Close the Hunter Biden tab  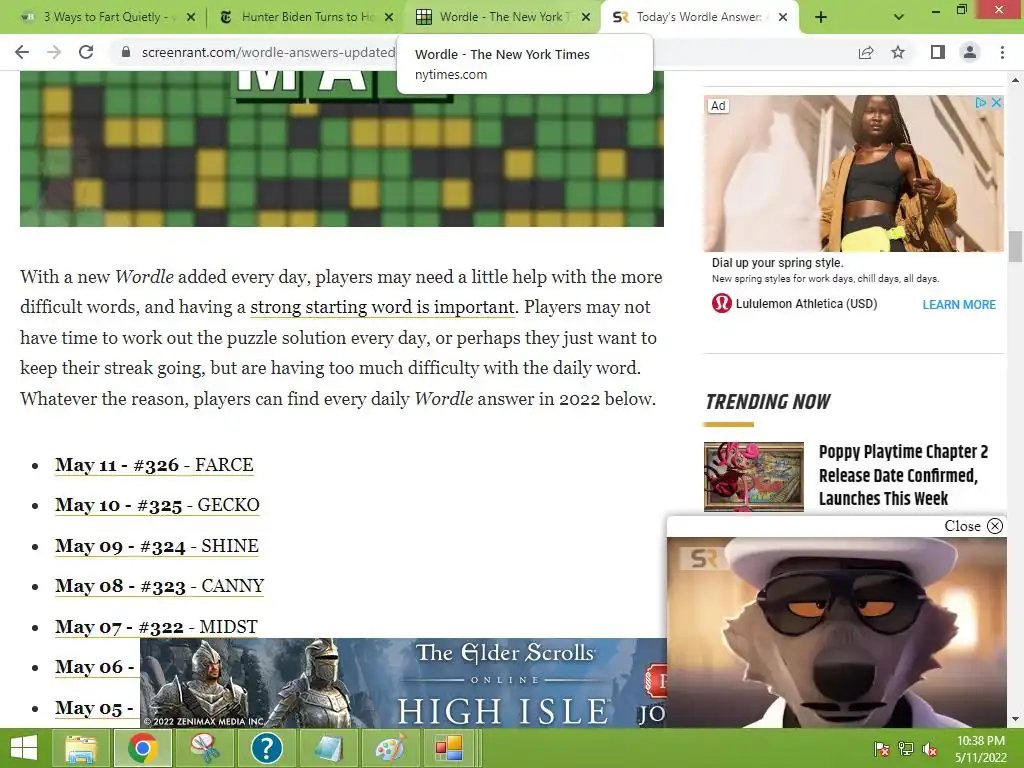point(389,18)
